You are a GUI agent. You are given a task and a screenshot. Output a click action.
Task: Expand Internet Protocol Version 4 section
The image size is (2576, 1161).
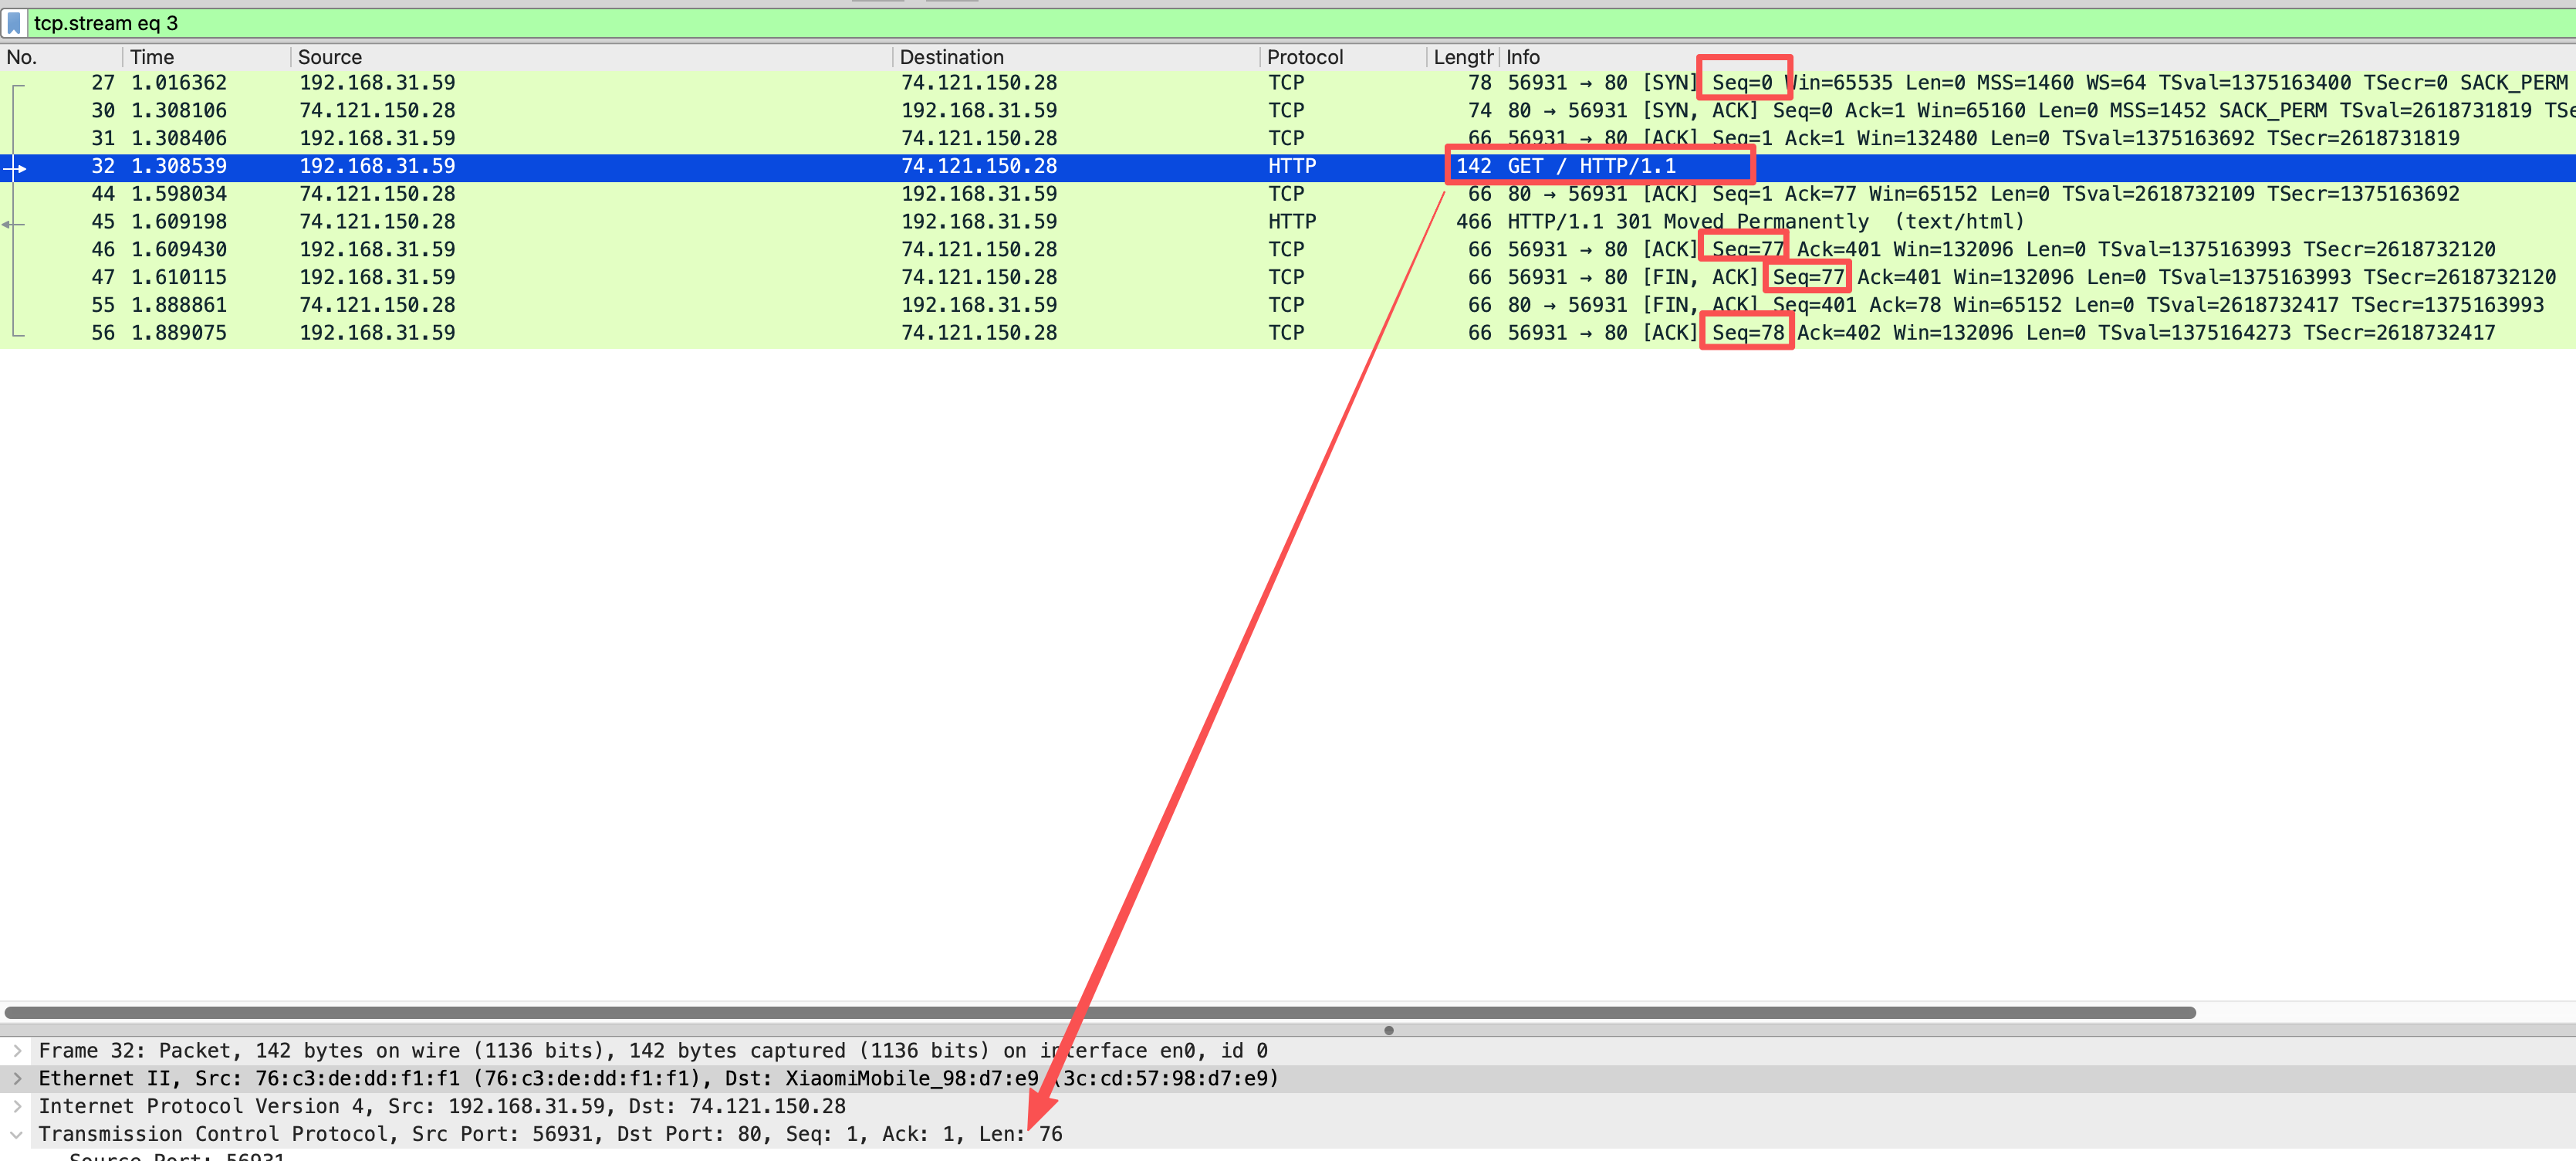click(17, 1107)
